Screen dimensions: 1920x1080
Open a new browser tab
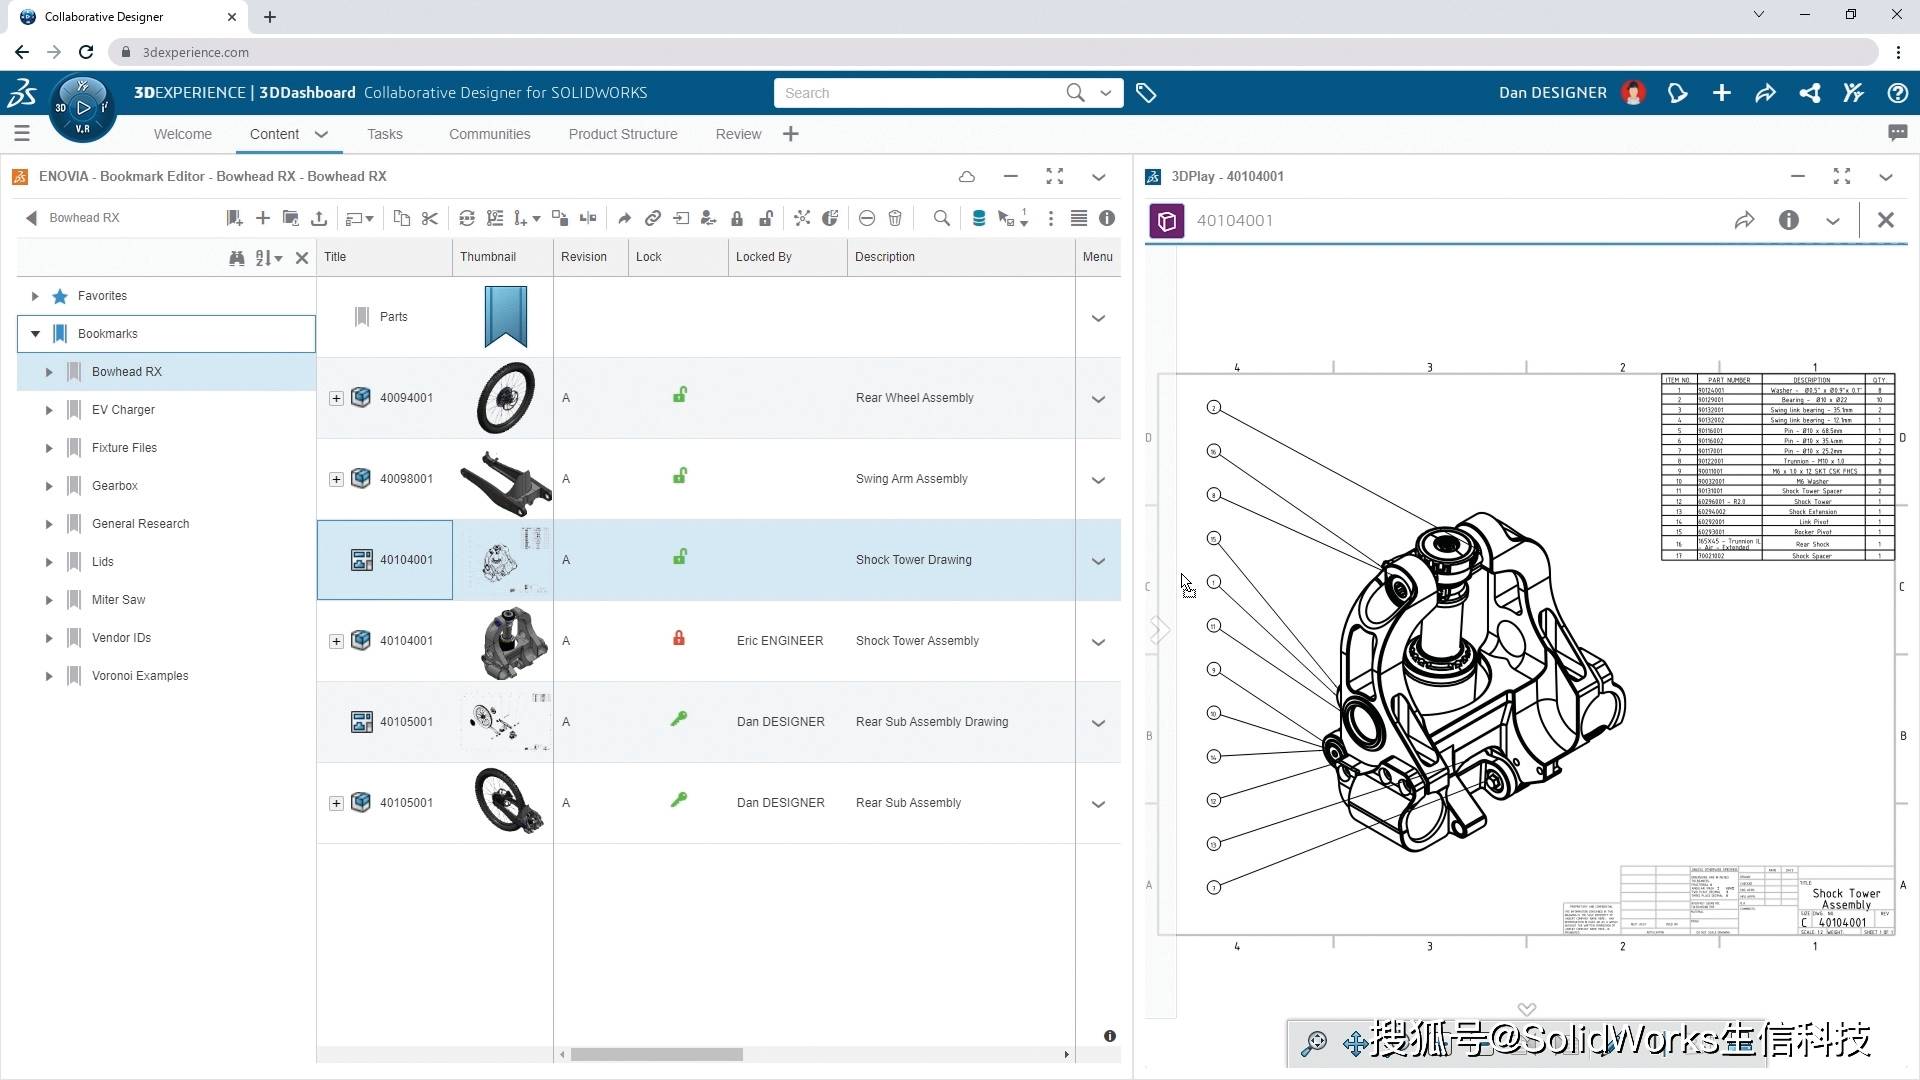[x=270, y=16]
